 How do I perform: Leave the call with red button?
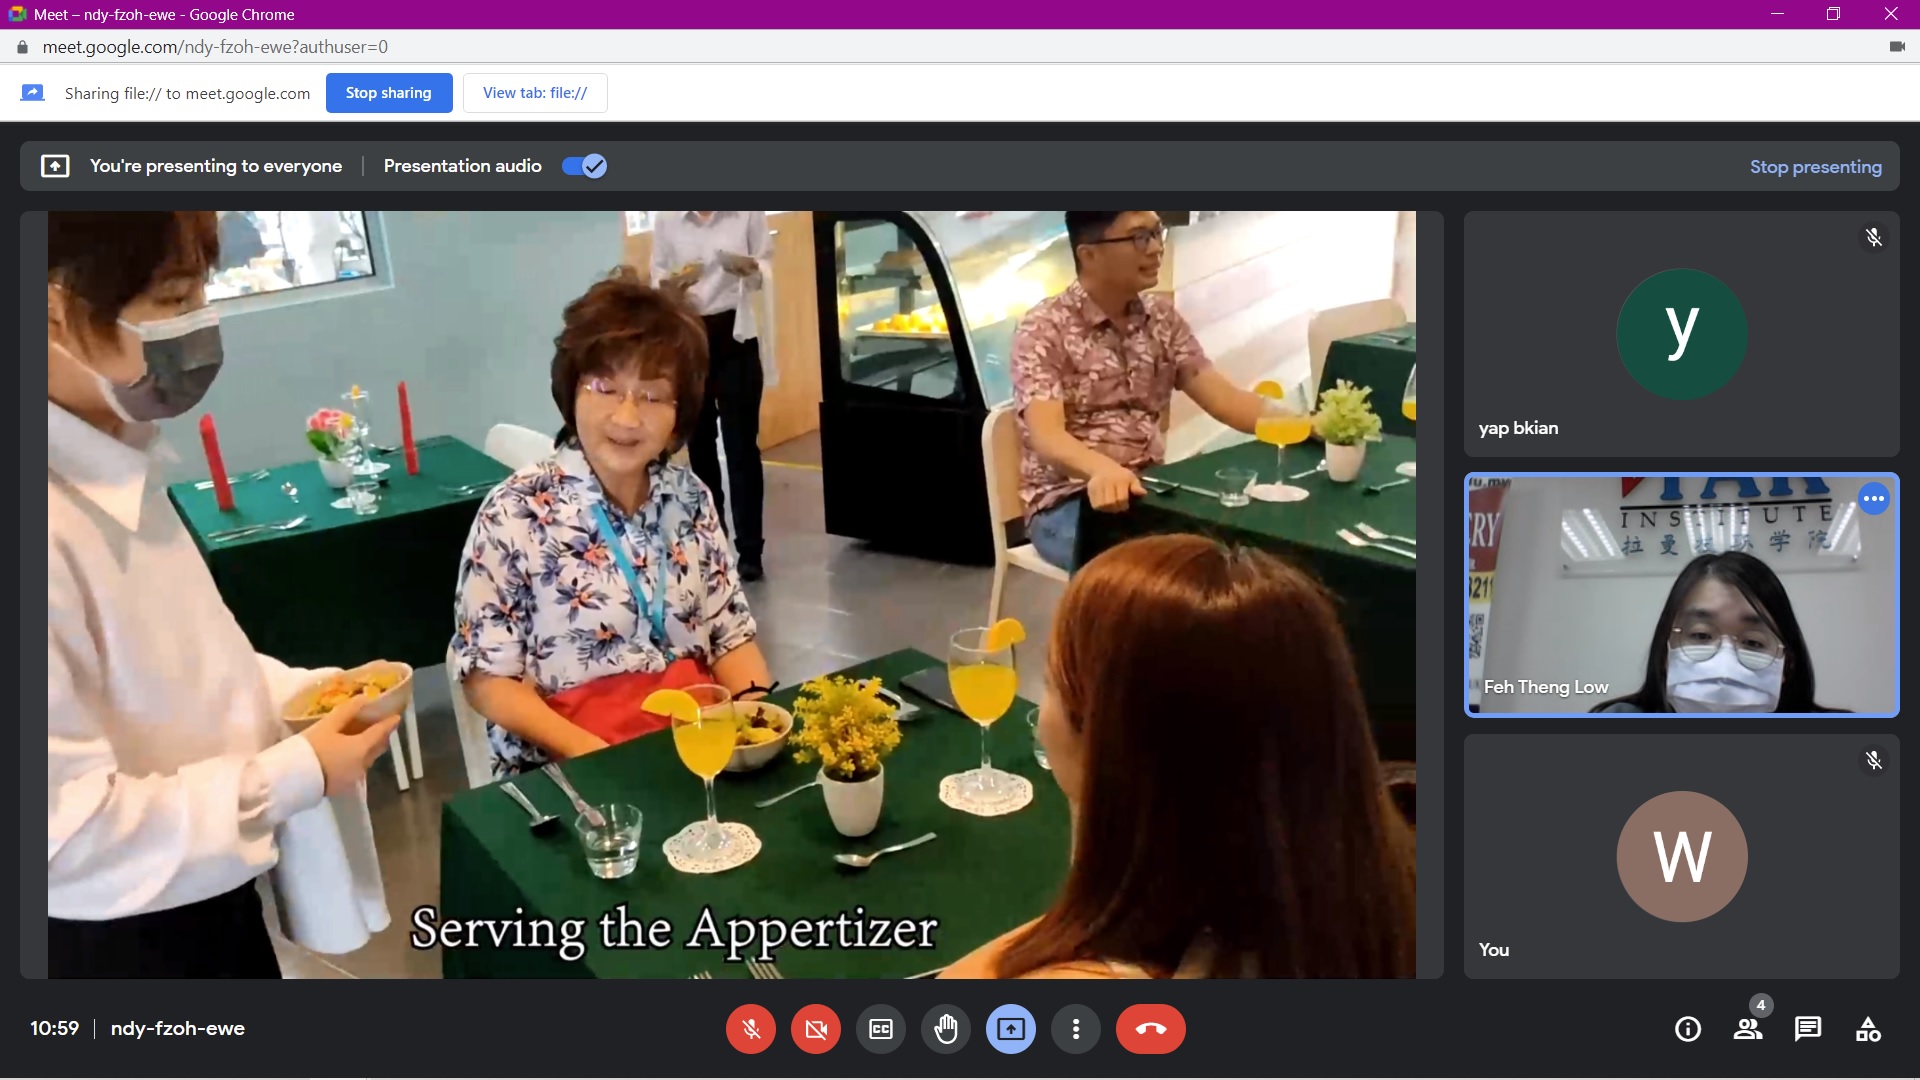(x=1151, y=1029)
